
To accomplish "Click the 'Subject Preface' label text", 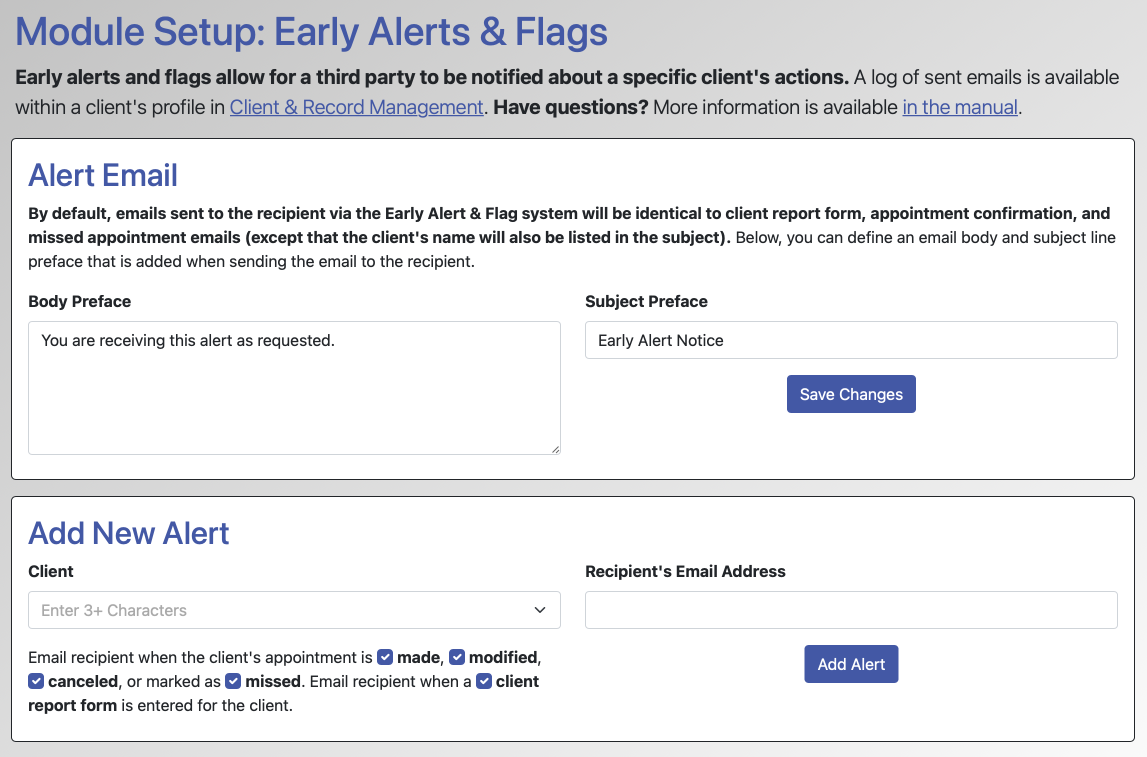I will coord(646,301).
